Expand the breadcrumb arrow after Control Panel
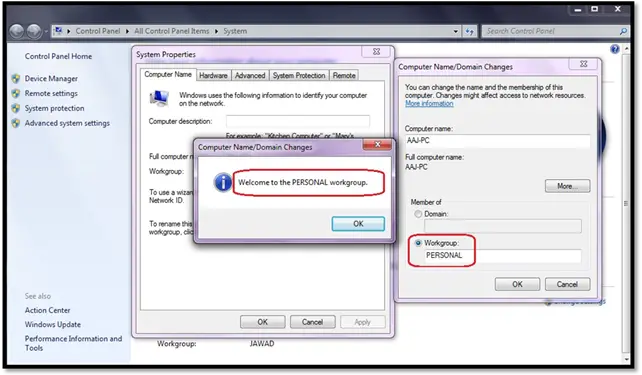Screen dimensions: 642x375 (127, 31)
